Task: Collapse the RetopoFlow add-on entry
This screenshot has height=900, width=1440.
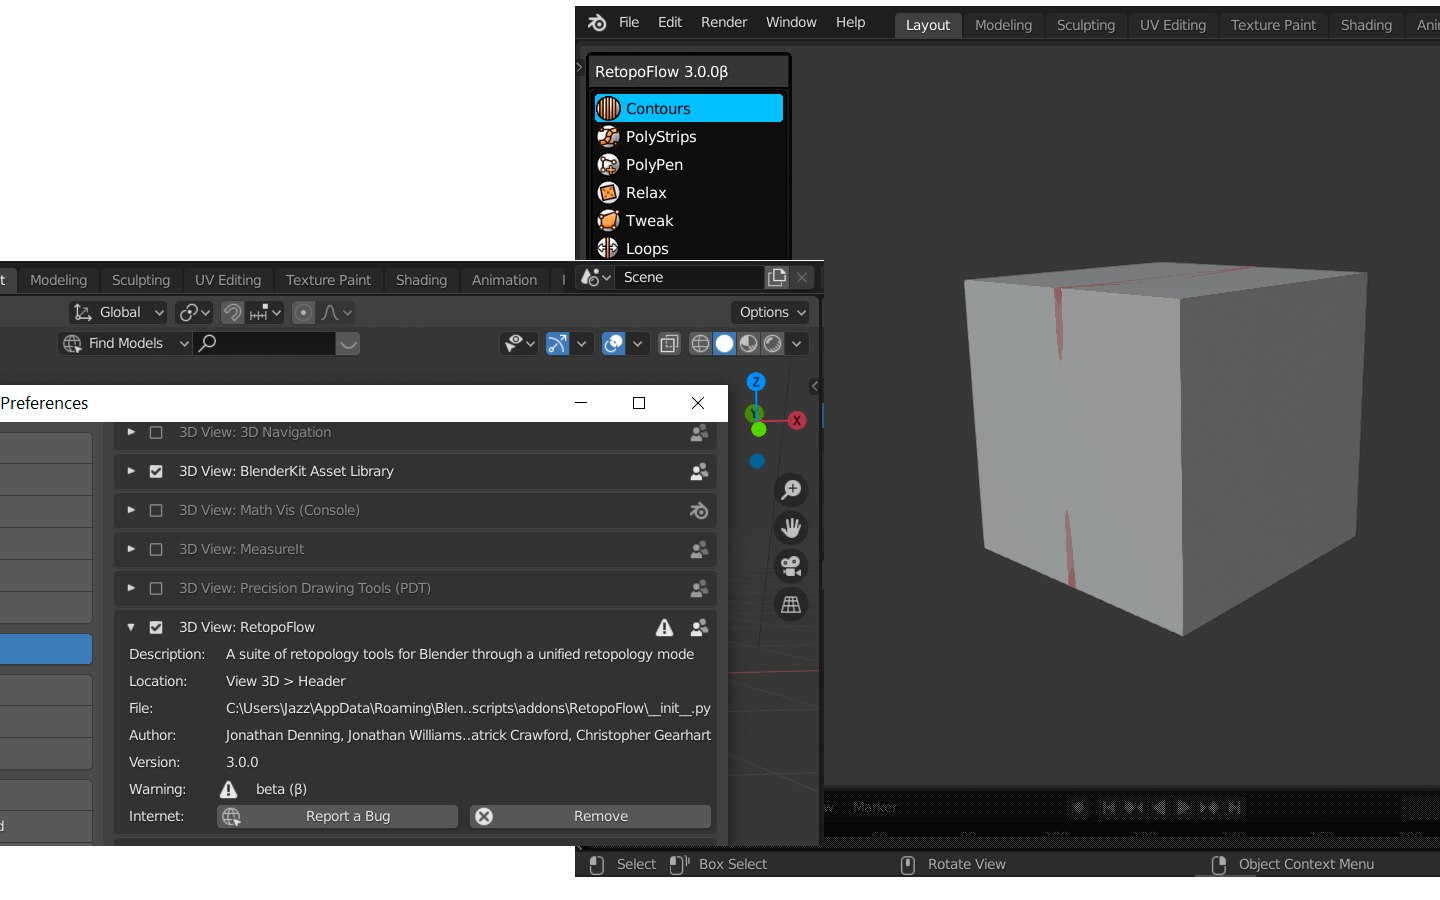Action: click(131, 627)
